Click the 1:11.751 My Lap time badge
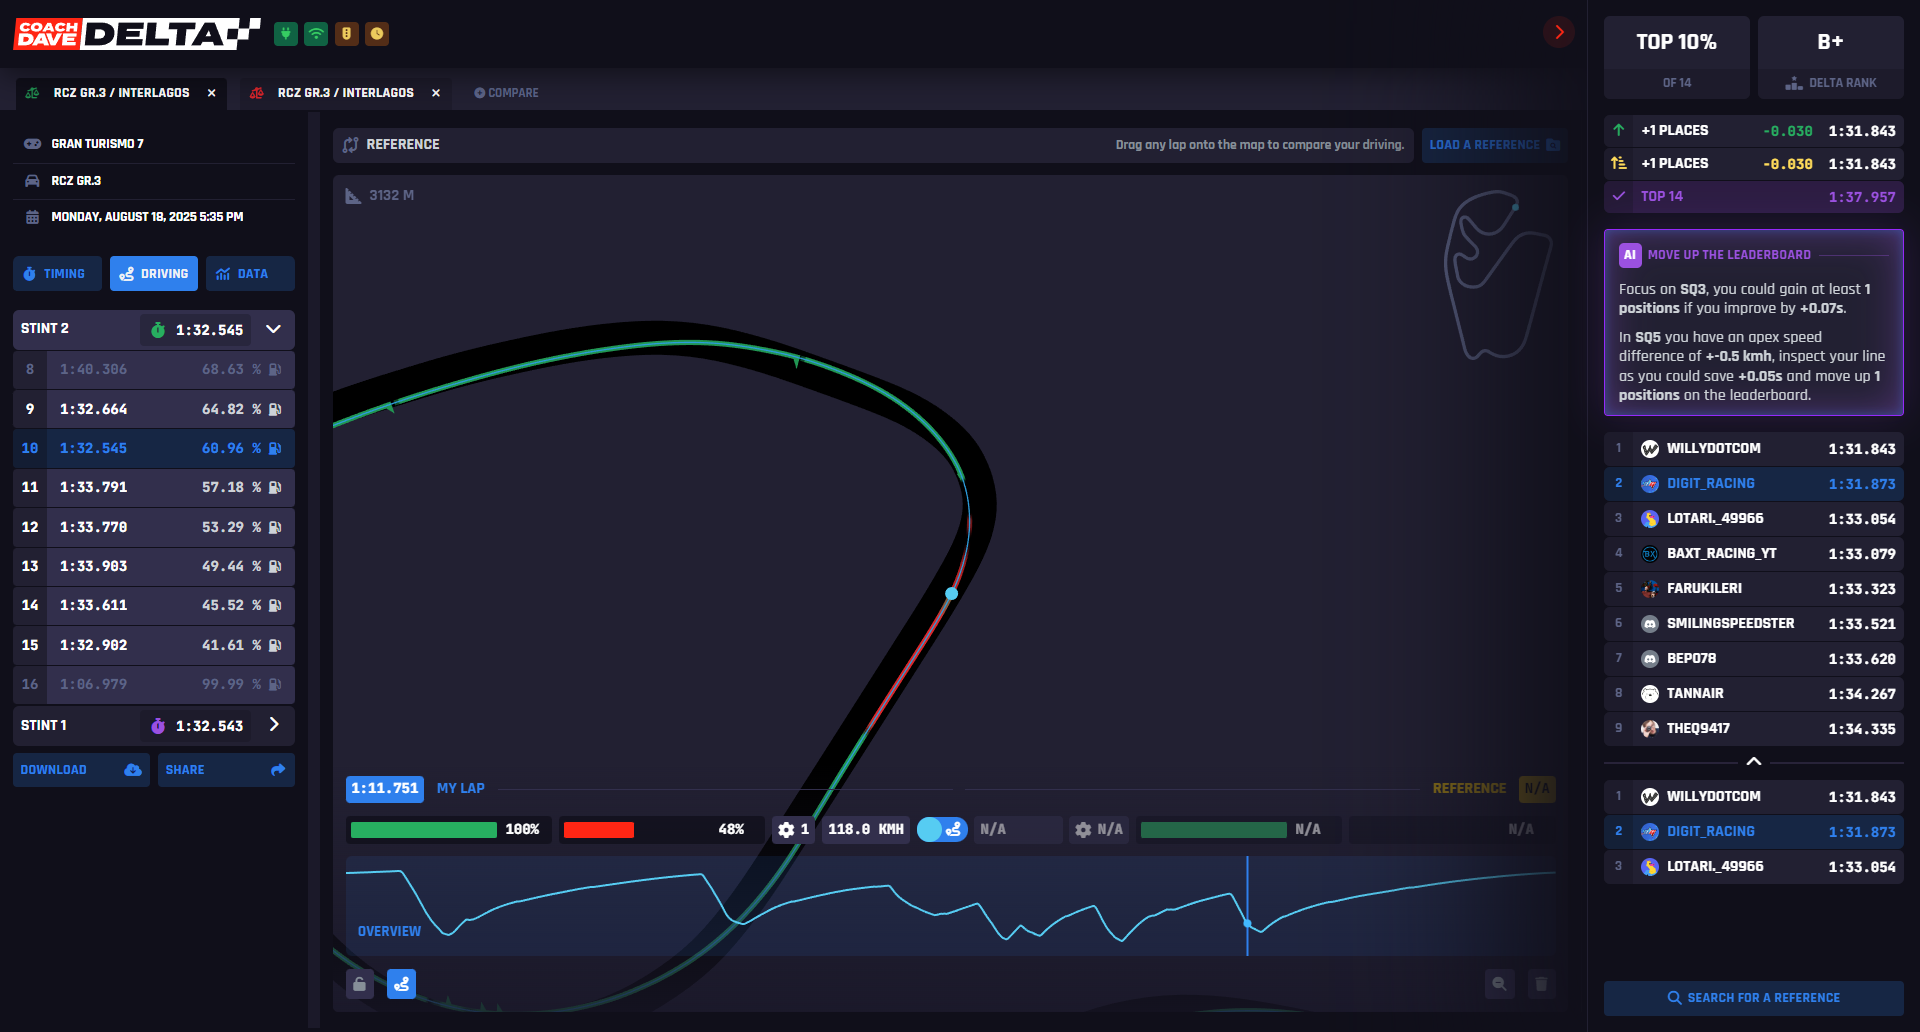Image resolution: width=1920 pixels, height=1032 pixels. click(x=385, y=789)
